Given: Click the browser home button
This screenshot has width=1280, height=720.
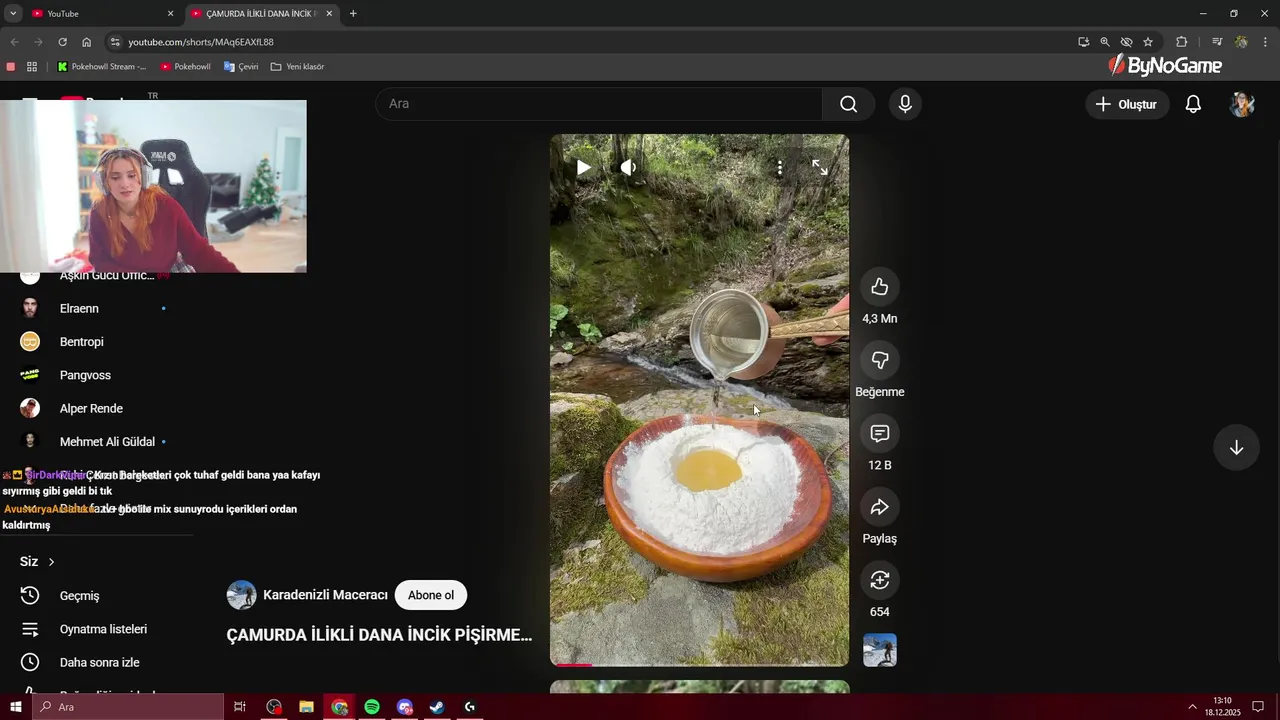Looking at the screenshot, I should click(86, 42).
